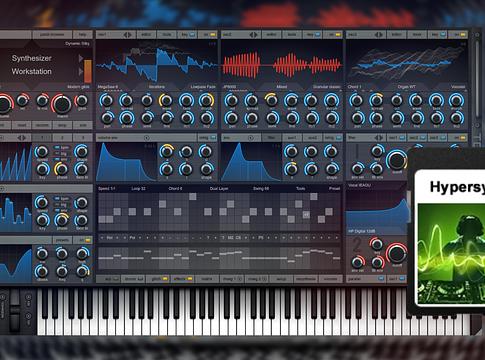This screenshot has width=485, height=360.
Task: Open the sequencer Tools menu
Action: [301, 189]
